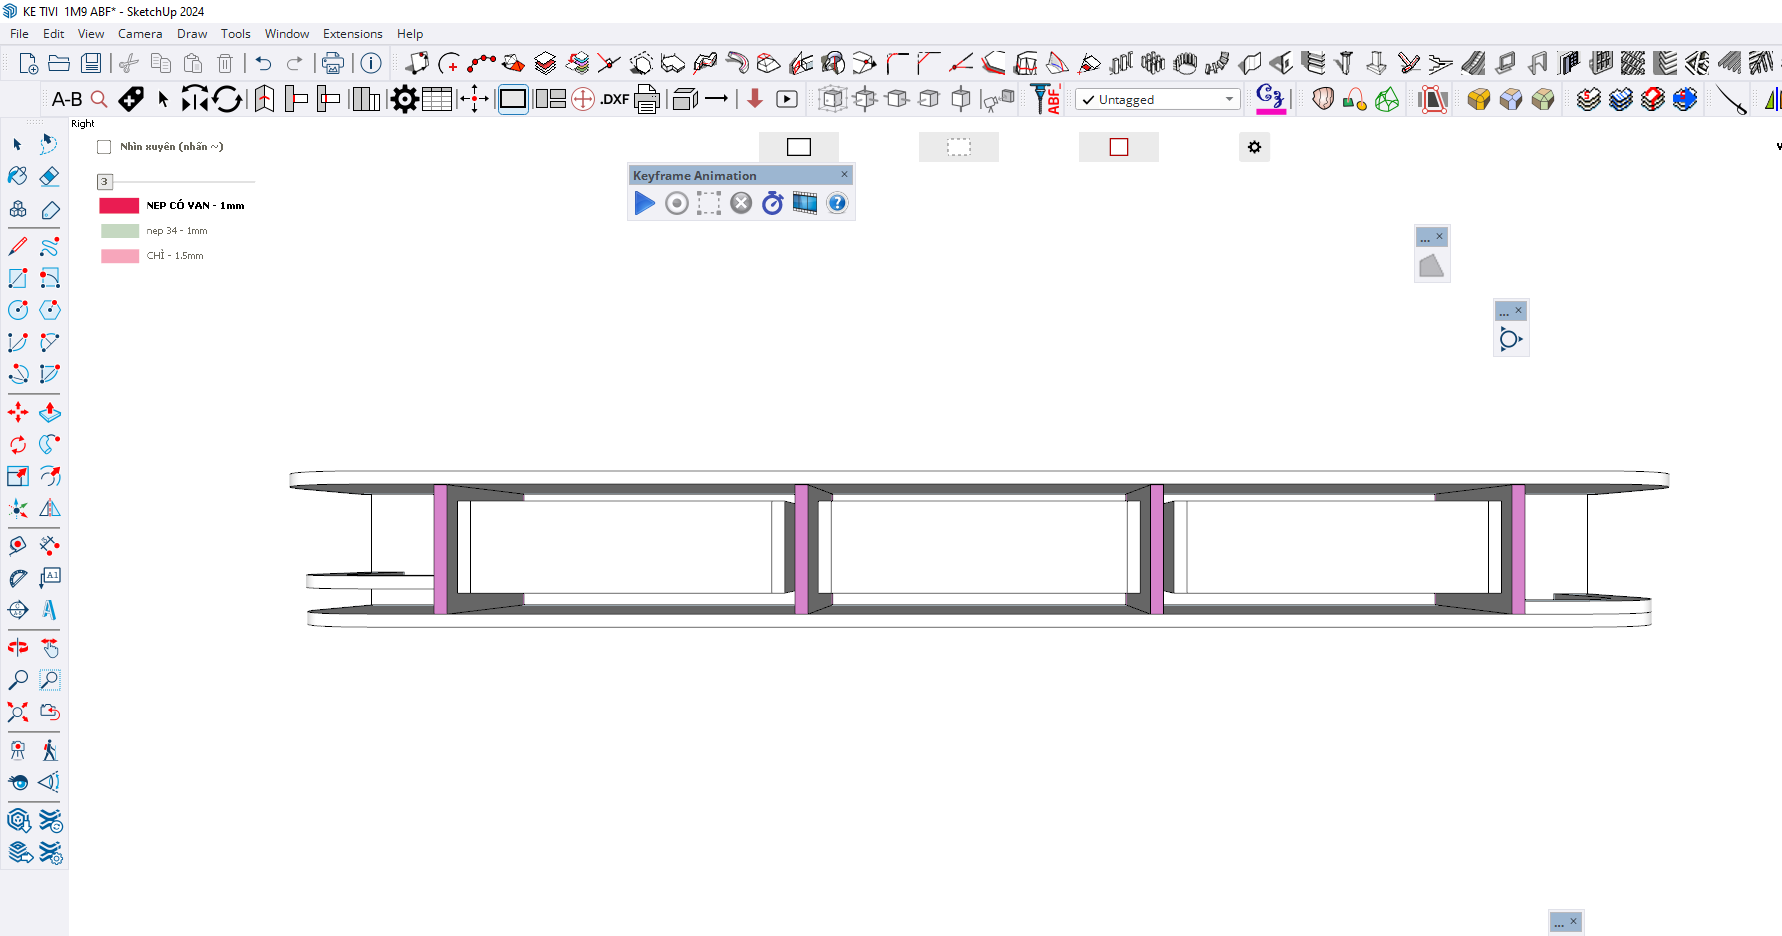Toggle the dashed rectangle display mode

tap(958, 147)
